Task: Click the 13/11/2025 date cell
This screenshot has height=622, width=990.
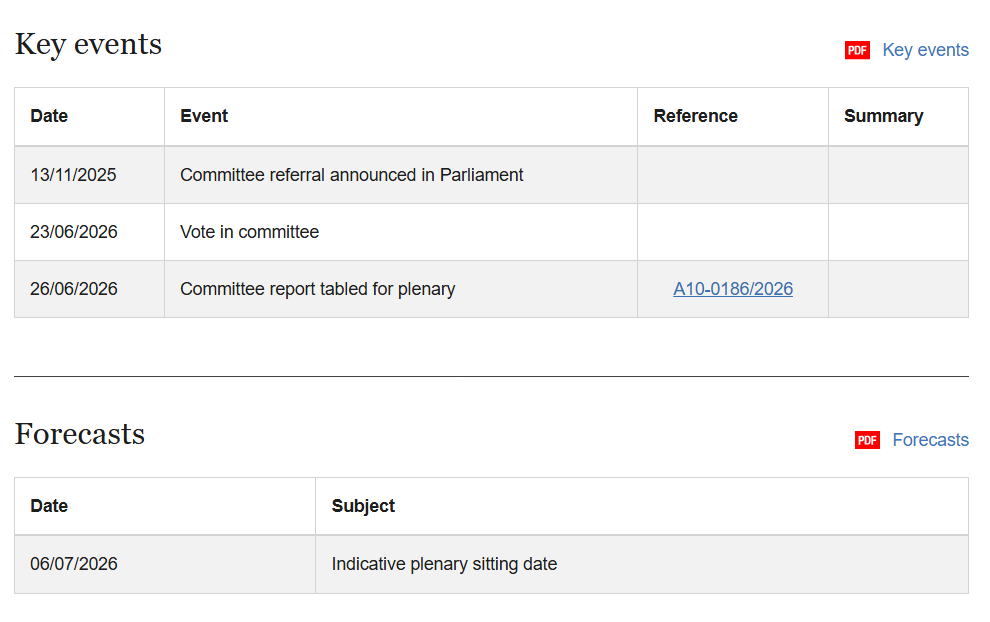Action: point(73,175)
